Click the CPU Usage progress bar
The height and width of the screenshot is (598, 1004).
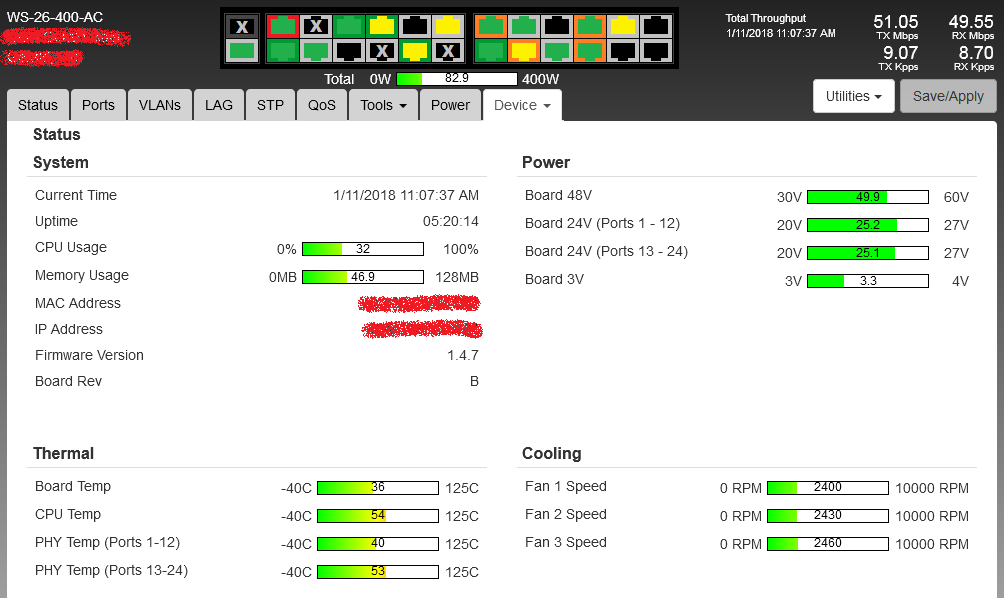pos(362,249)
